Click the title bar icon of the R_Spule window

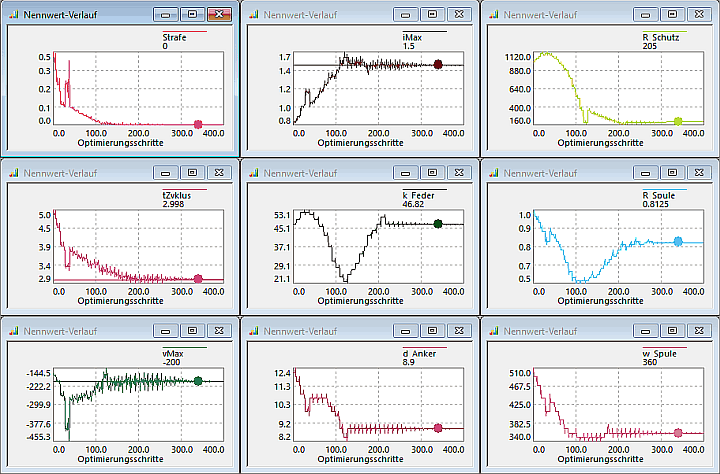pos(493,172)
